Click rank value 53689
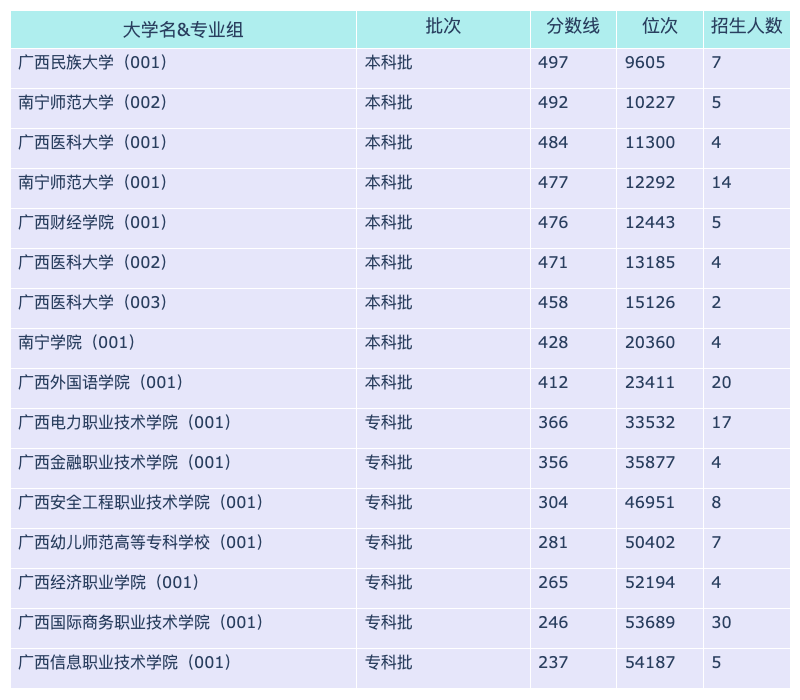Screen dimensions: 800x700 [x=650, y=622]
